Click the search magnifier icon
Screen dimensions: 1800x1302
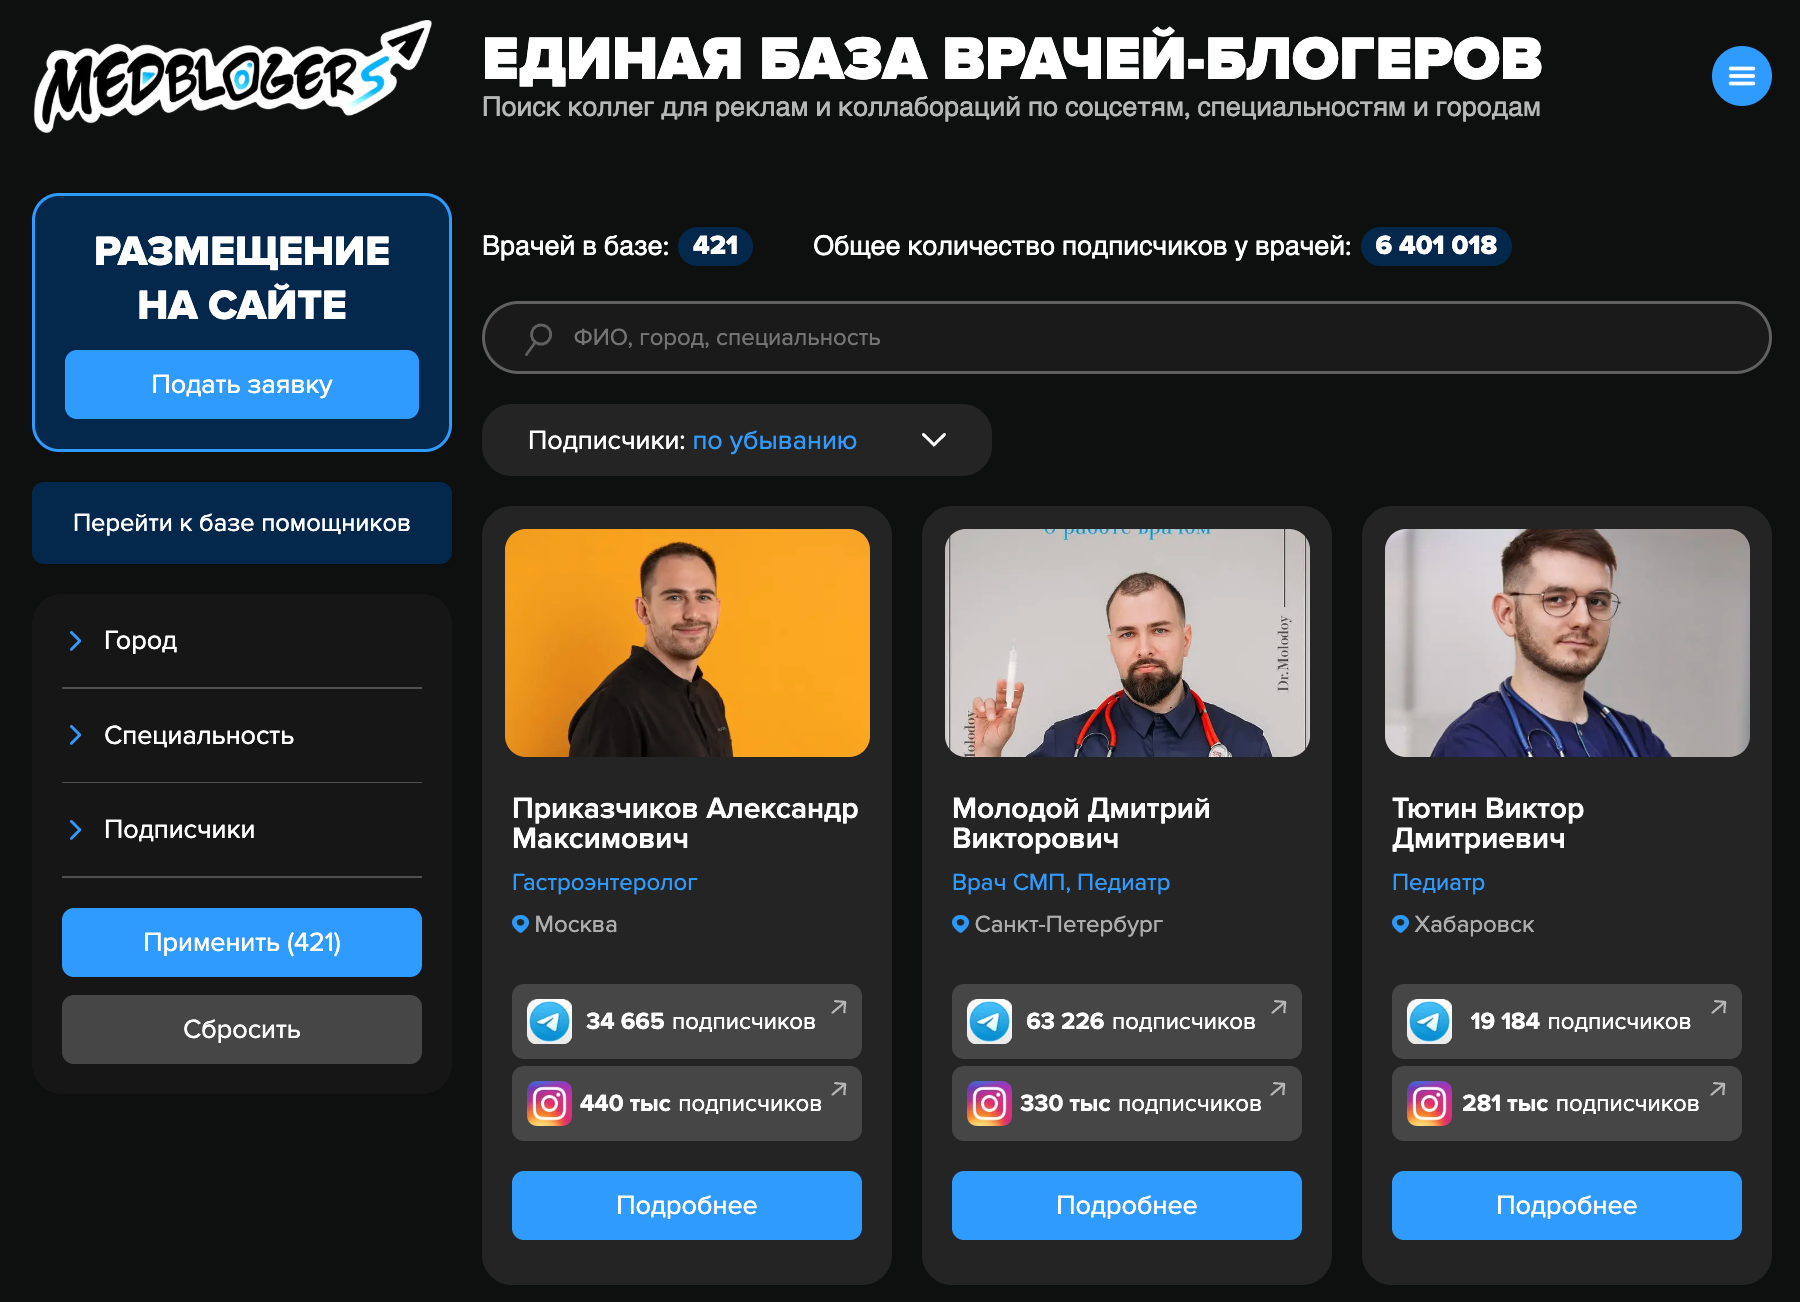point(539,338)
